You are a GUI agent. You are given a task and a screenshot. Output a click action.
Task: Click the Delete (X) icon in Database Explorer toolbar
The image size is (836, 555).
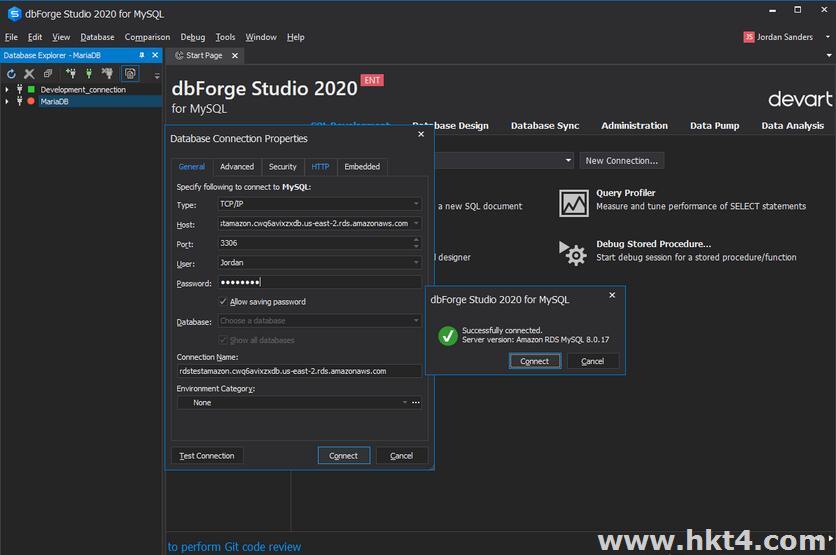point(29,74)
